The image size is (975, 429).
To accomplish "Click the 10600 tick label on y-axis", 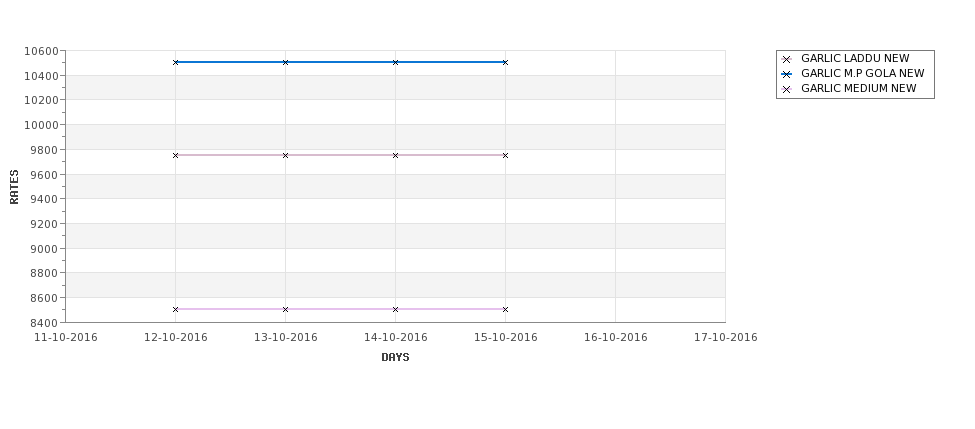I will click(41, 51).
